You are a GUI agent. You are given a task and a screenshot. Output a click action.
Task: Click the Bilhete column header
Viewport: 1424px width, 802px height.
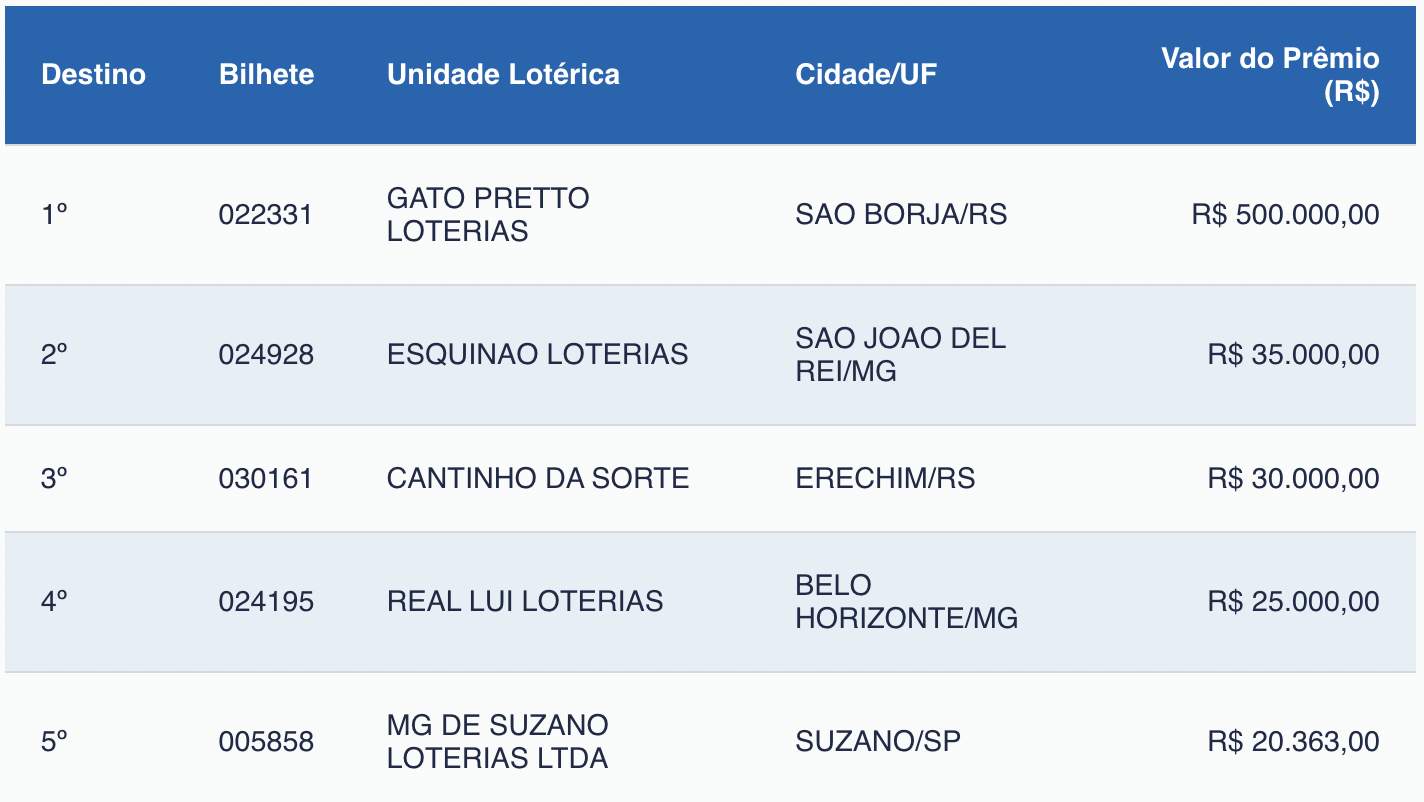[266, 75]
